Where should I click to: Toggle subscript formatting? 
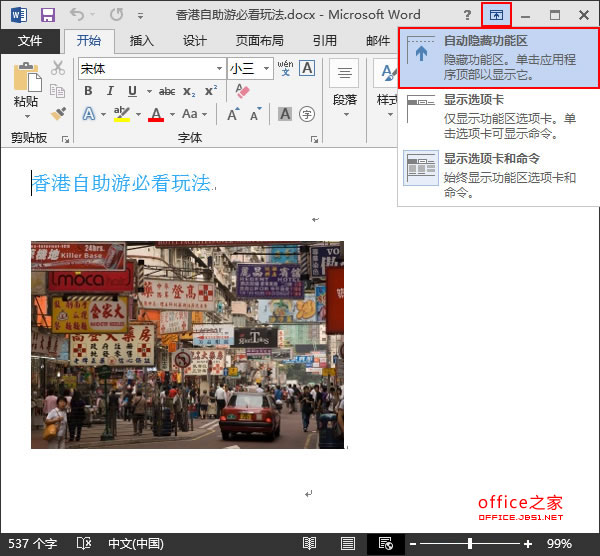pyautogui.click(x=190, y=91)
